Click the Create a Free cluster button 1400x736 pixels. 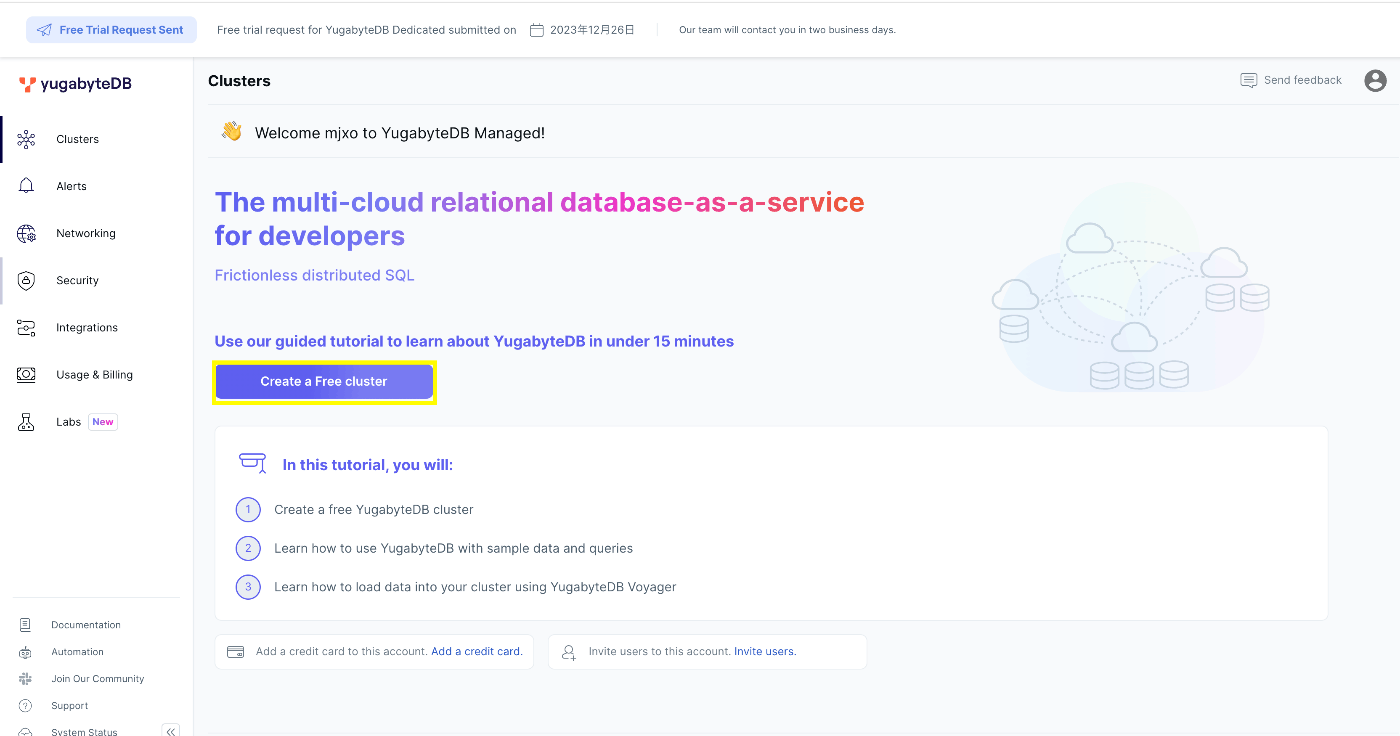(323, 381)
